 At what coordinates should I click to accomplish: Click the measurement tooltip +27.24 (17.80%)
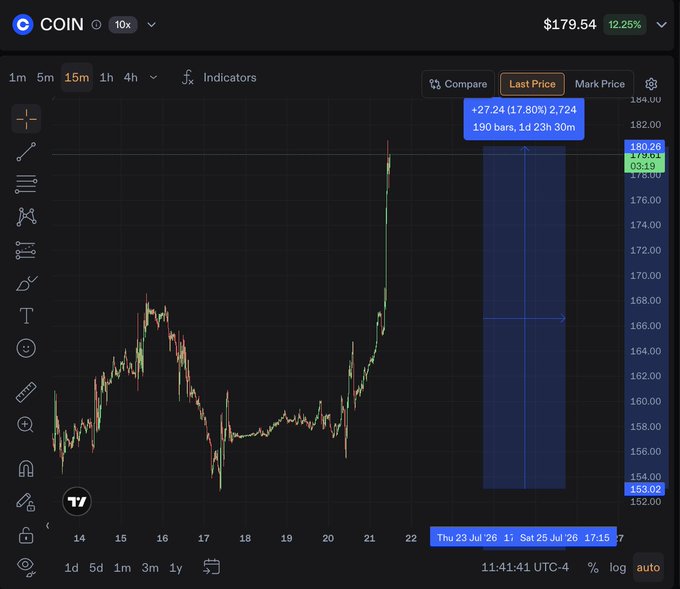click(x=524, y=119)
